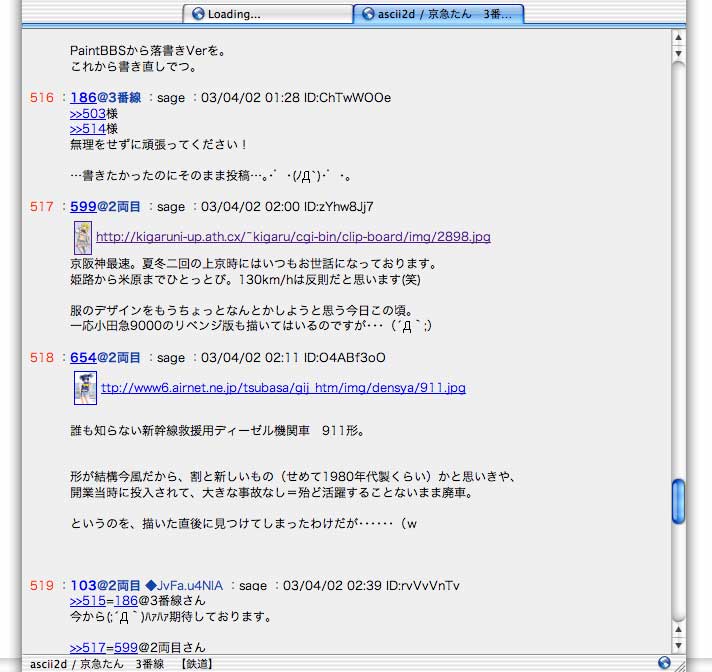Viewport: 712px width, 672px height.
Task: Click the post number 517
Action: 42,207
